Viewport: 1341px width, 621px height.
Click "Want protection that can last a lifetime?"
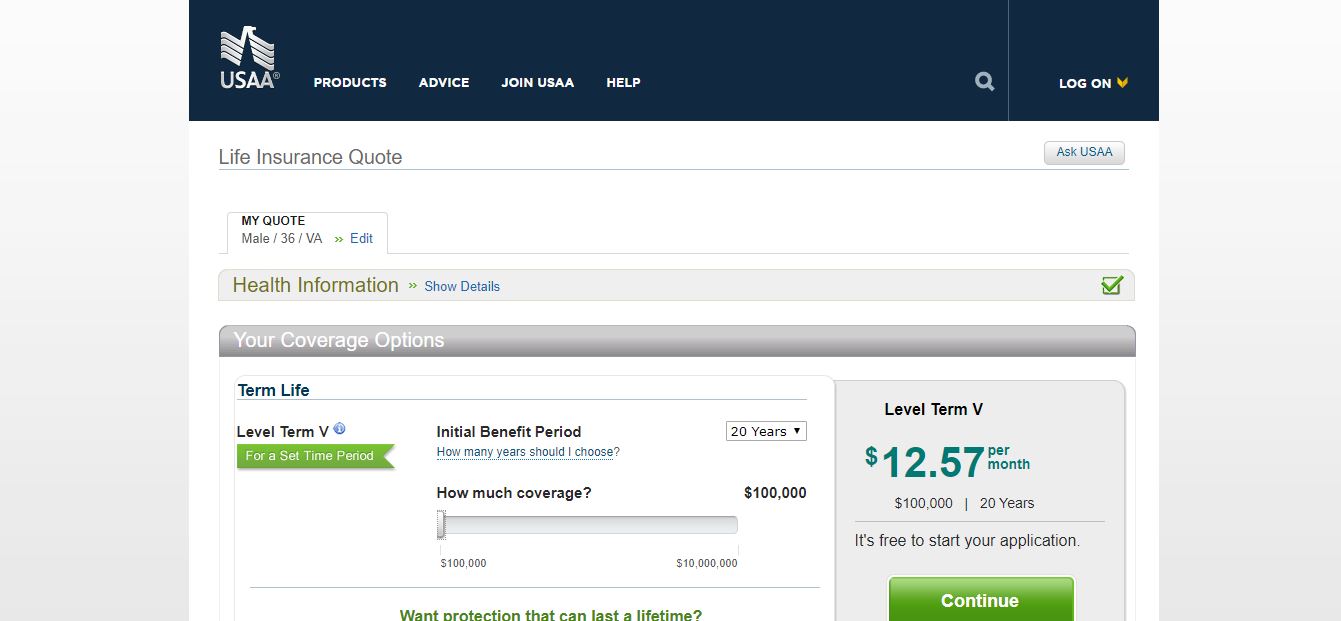click(553, 614)
